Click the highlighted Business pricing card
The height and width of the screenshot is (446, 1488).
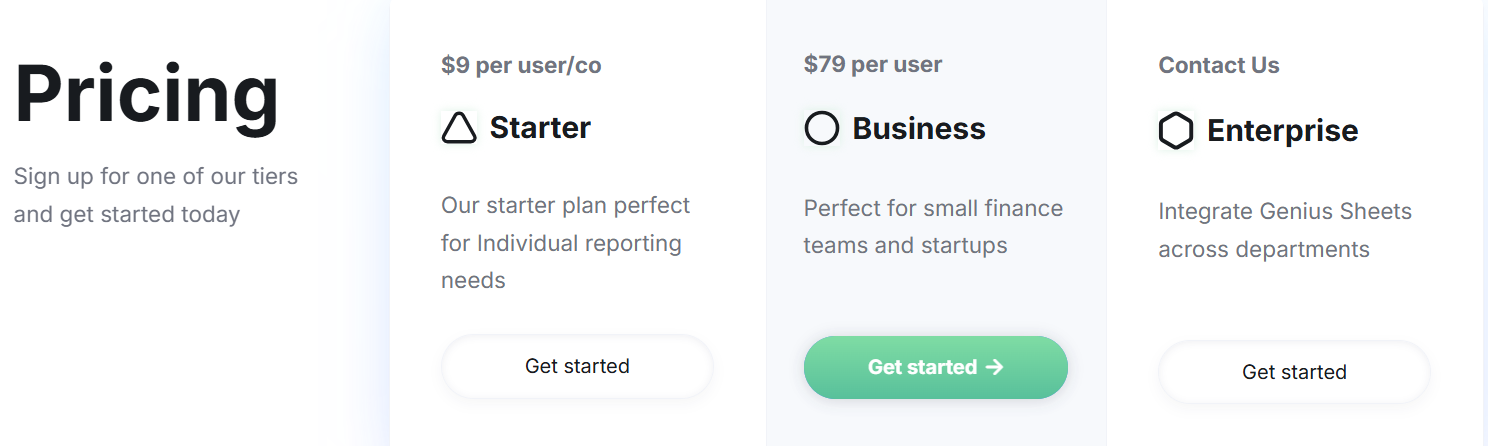(936, 223)
